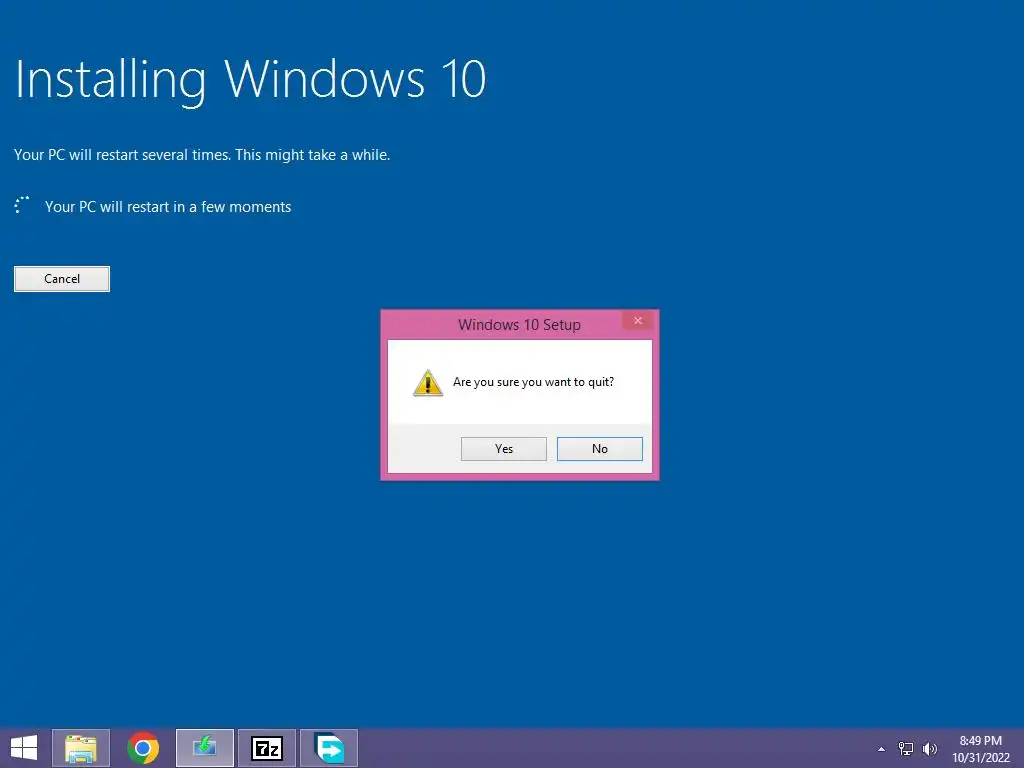1024x768 pixels.
Task: Cancel the Windows 10 installation
Action: 62,279
